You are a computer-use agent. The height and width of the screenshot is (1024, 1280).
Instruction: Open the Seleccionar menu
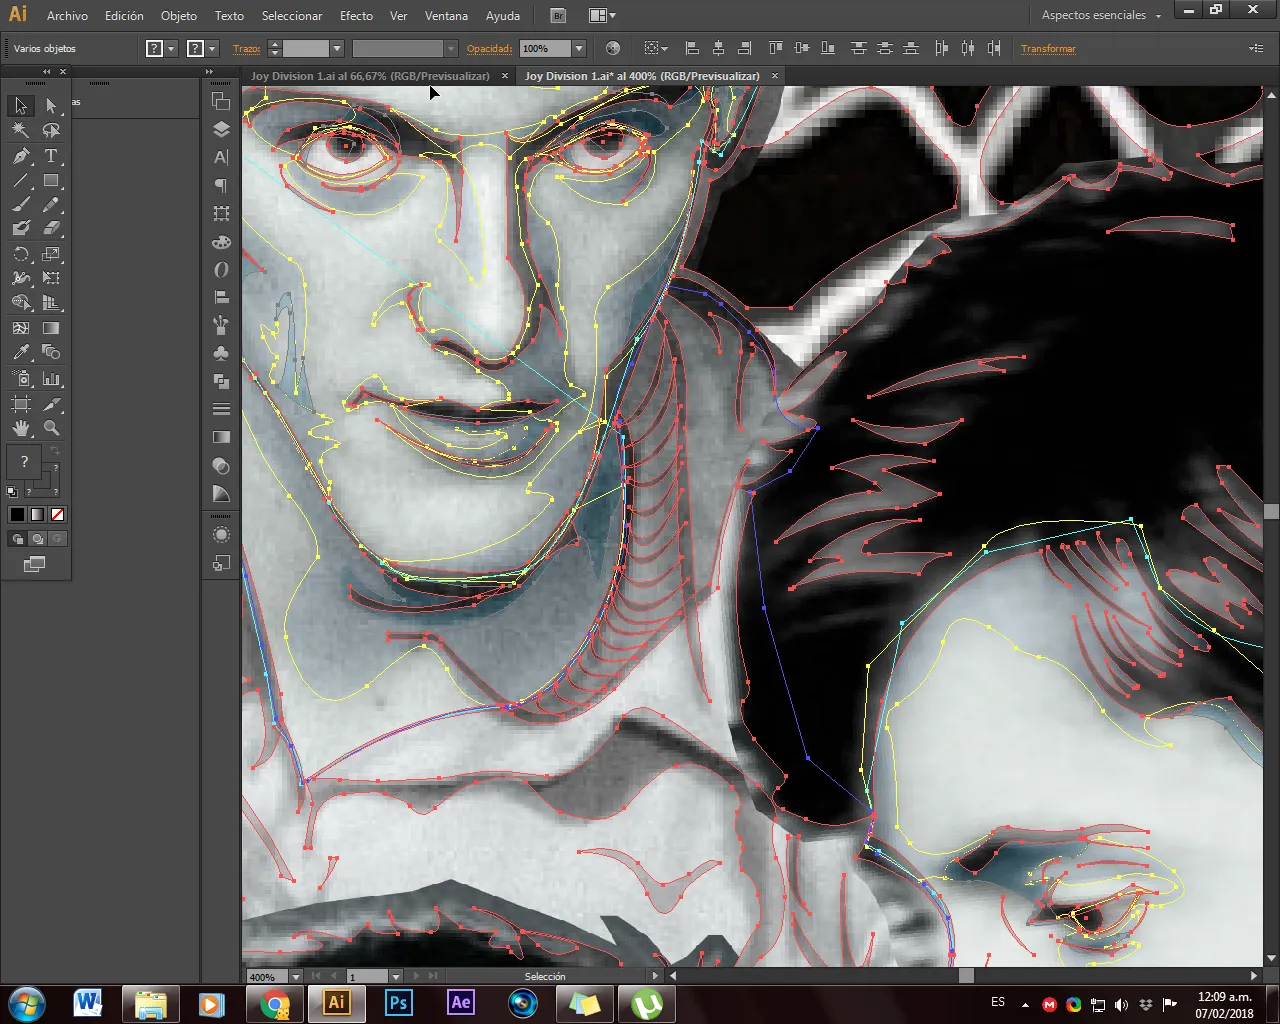pyautogui.click(x=292, y=16)
